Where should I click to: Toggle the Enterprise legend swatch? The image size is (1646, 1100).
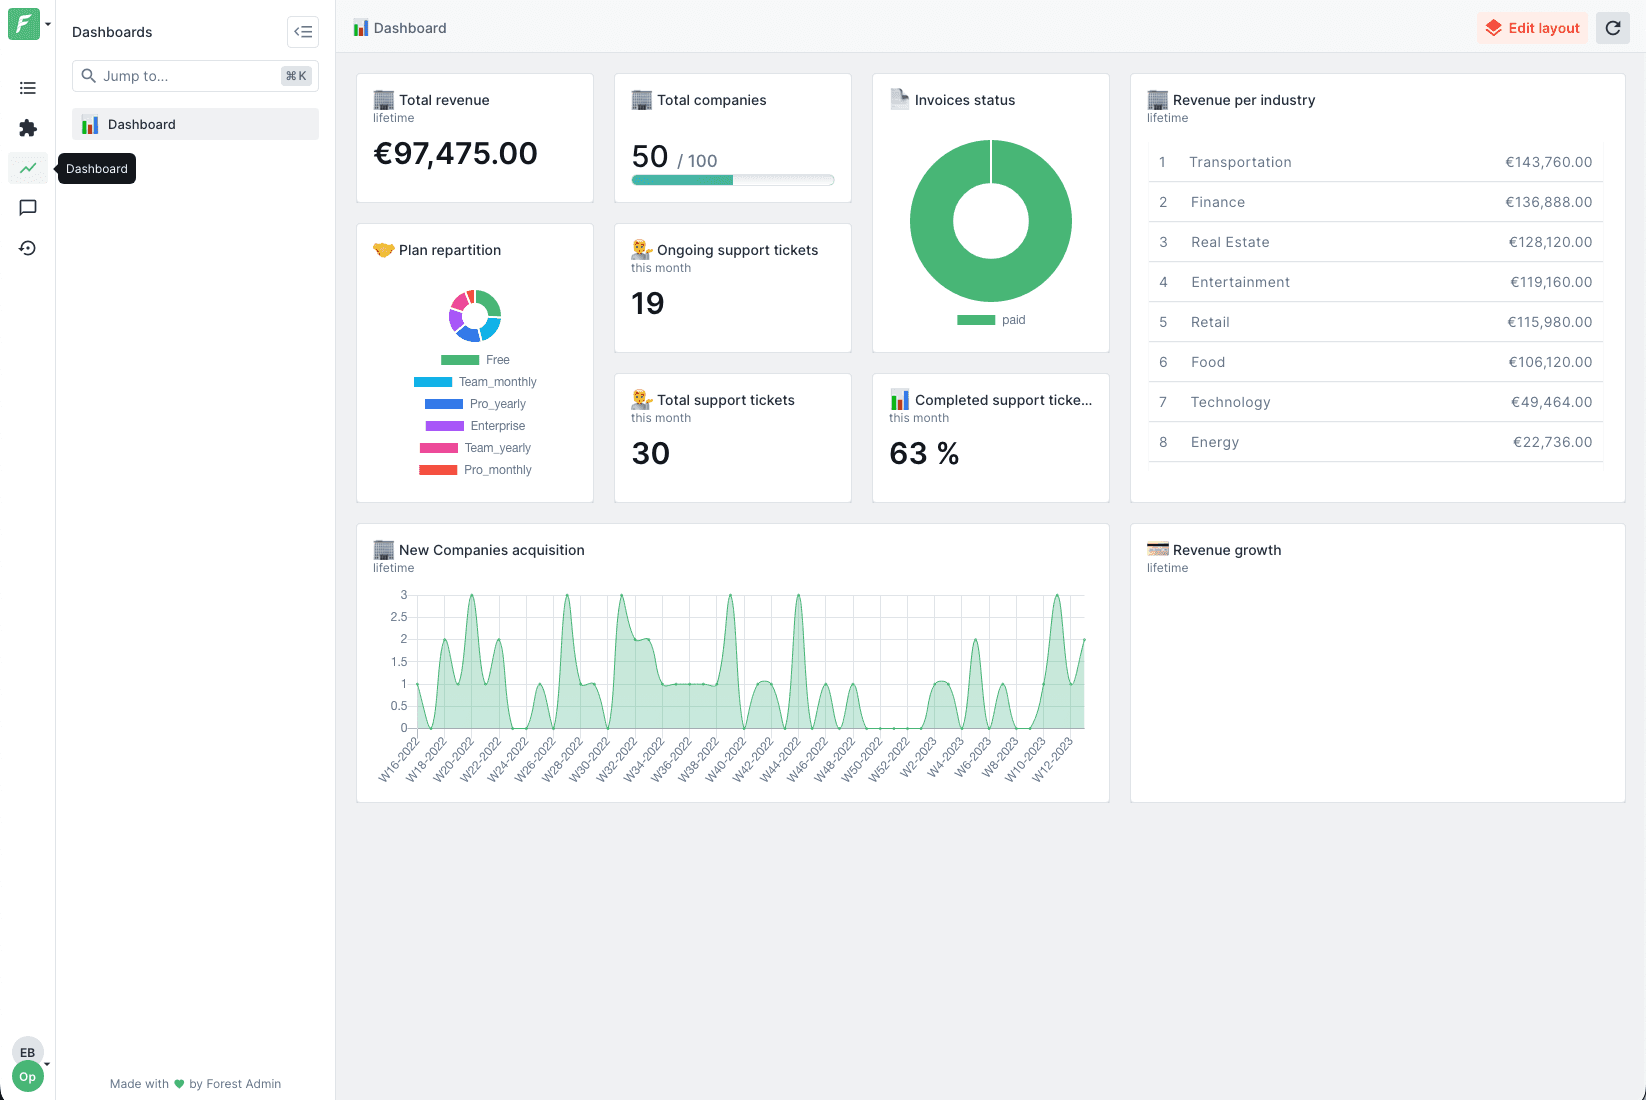445,426
